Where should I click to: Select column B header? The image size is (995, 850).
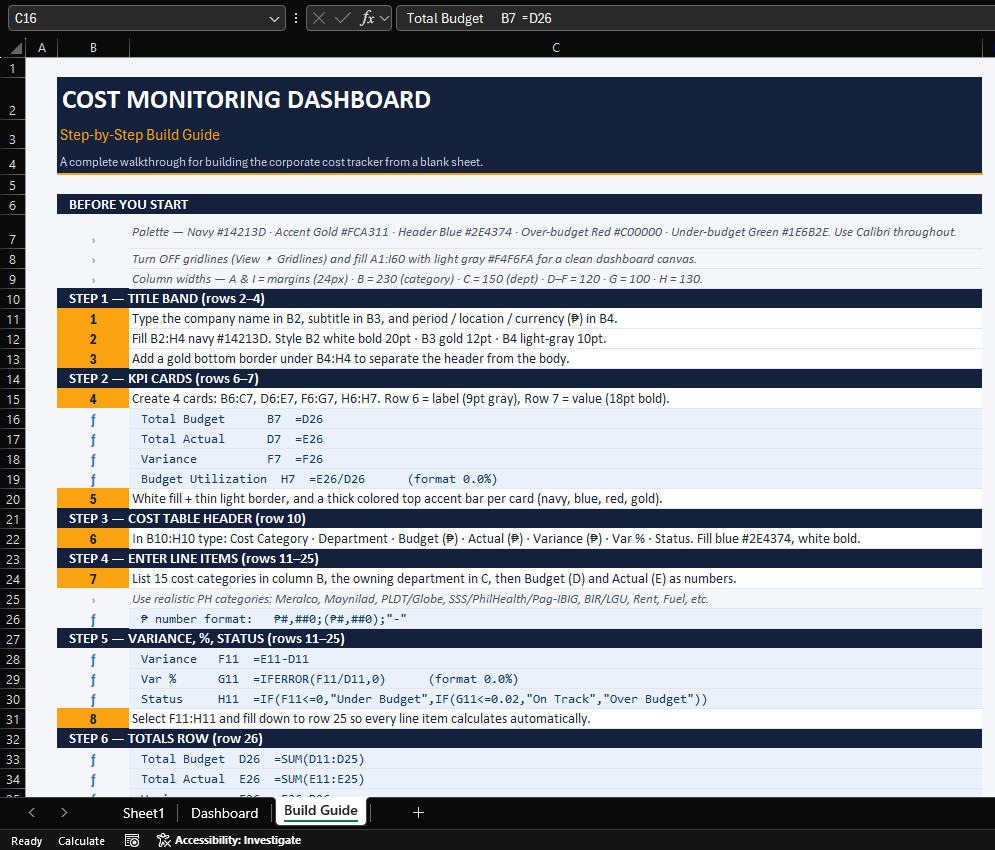coord(93,48)
